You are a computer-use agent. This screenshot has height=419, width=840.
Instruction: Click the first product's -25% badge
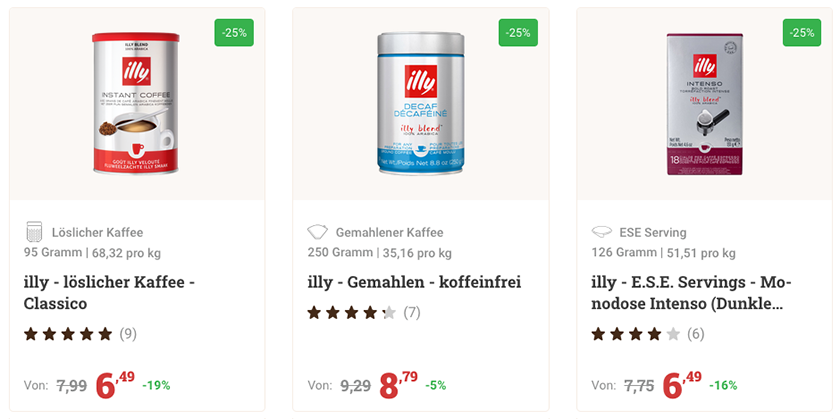[x=234, y=33]
